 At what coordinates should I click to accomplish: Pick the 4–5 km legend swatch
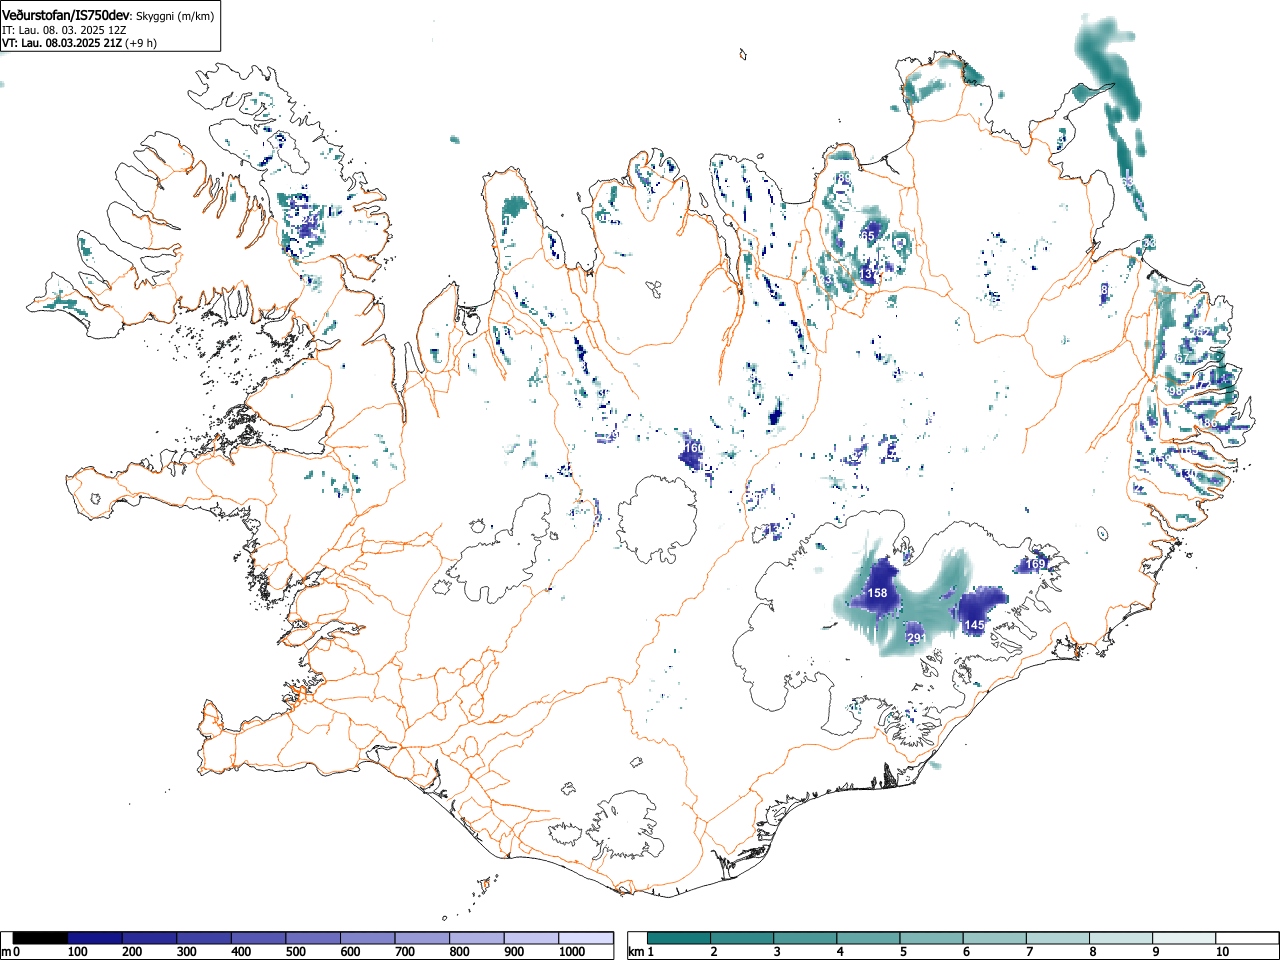(x=868, y=938)
